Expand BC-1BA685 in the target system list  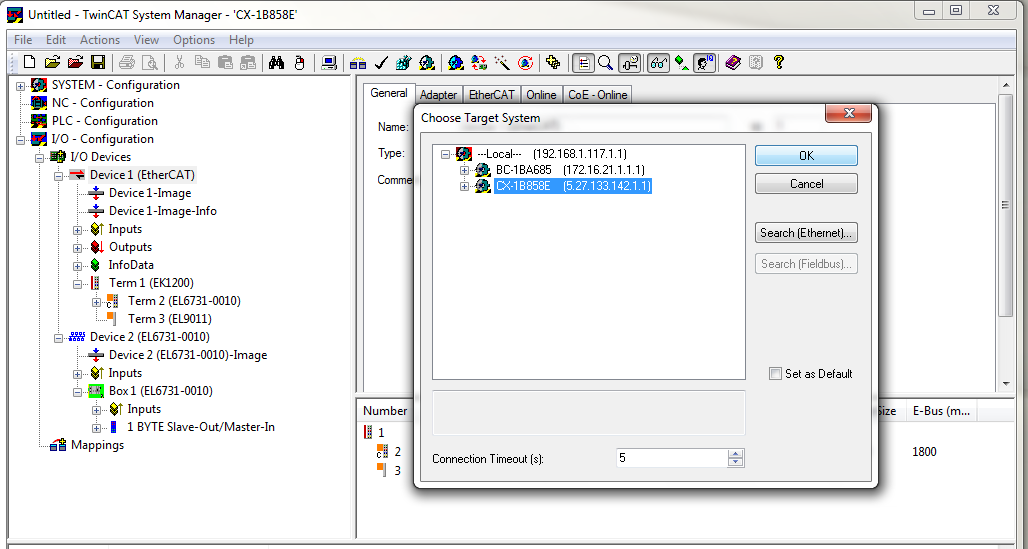coord(465,170)
